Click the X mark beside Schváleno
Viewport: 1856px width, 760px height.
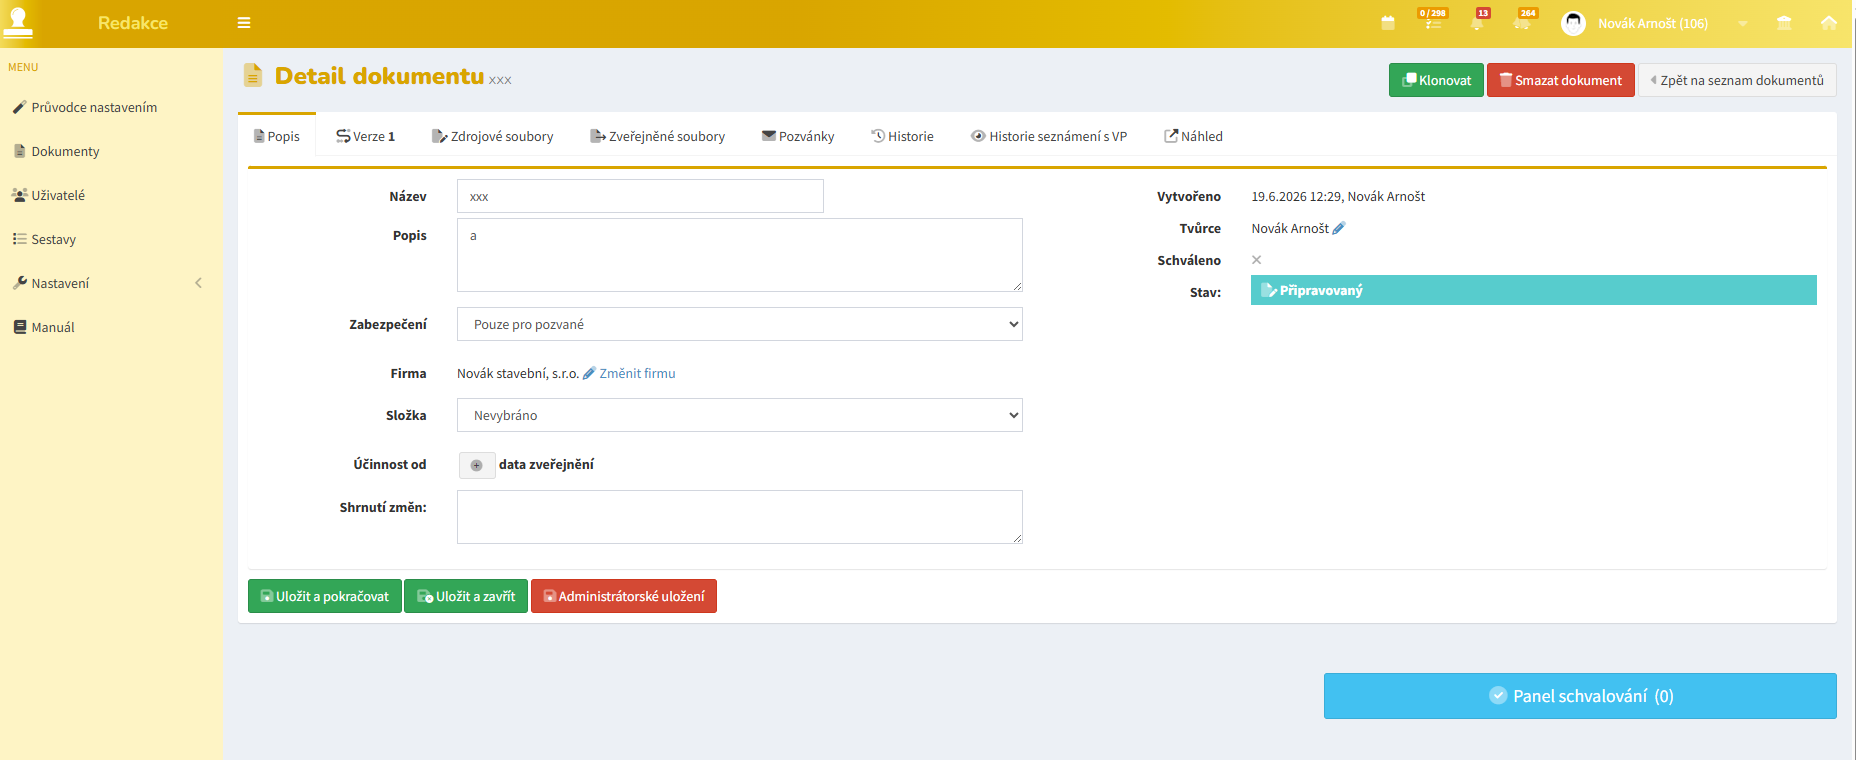click(x=1257, y=260)
